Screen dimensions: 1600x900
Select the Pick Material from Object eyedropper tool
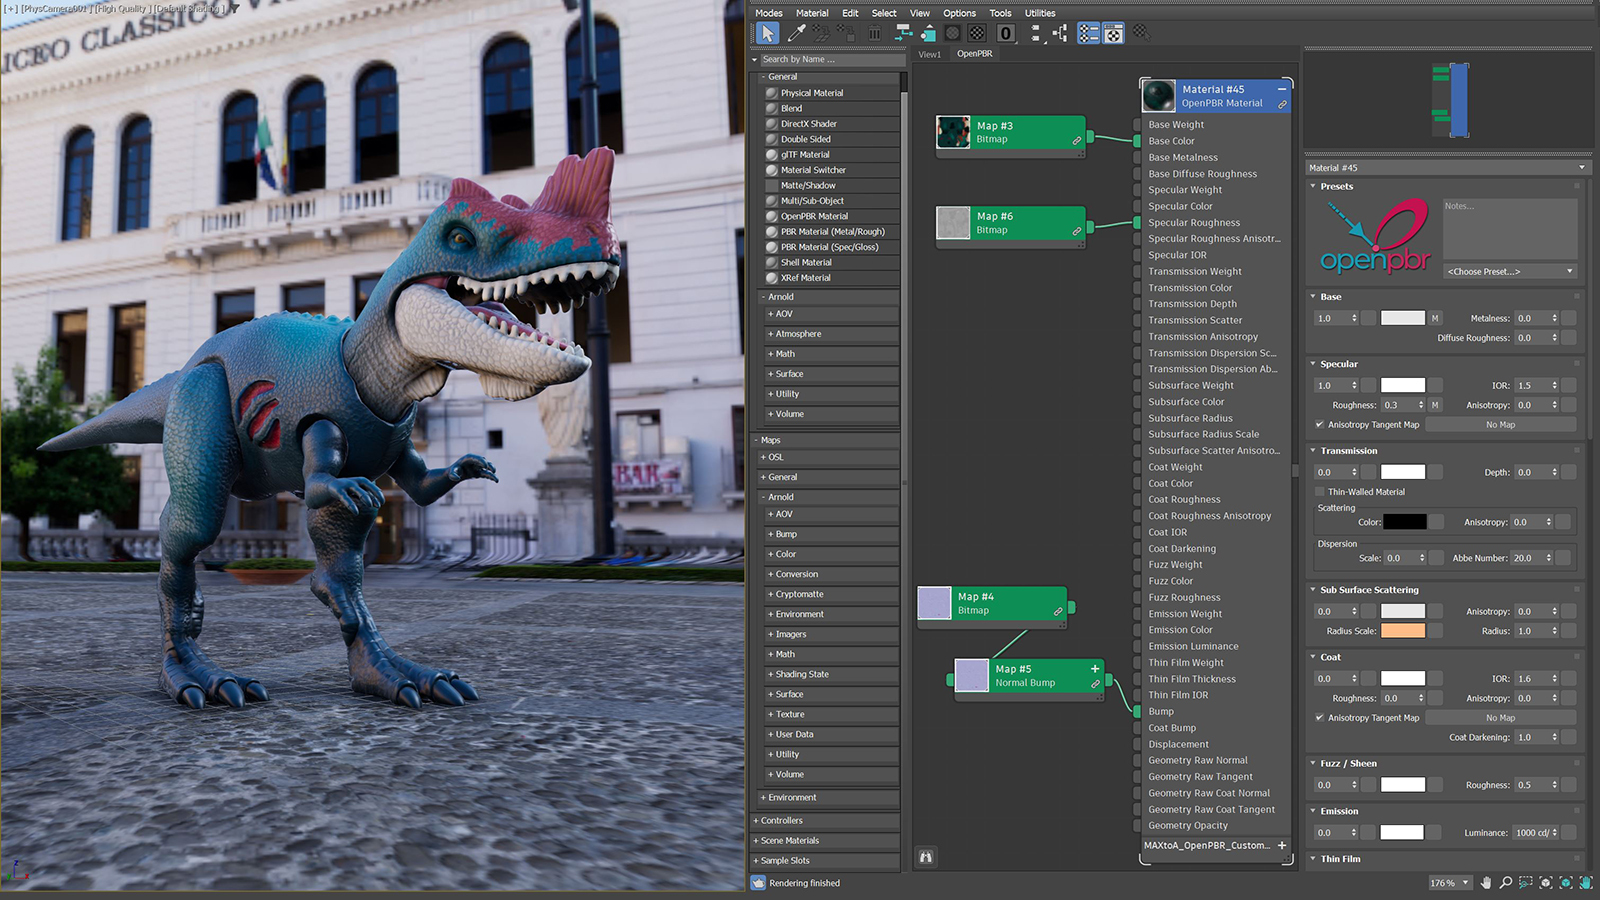[x=797, y=33]
